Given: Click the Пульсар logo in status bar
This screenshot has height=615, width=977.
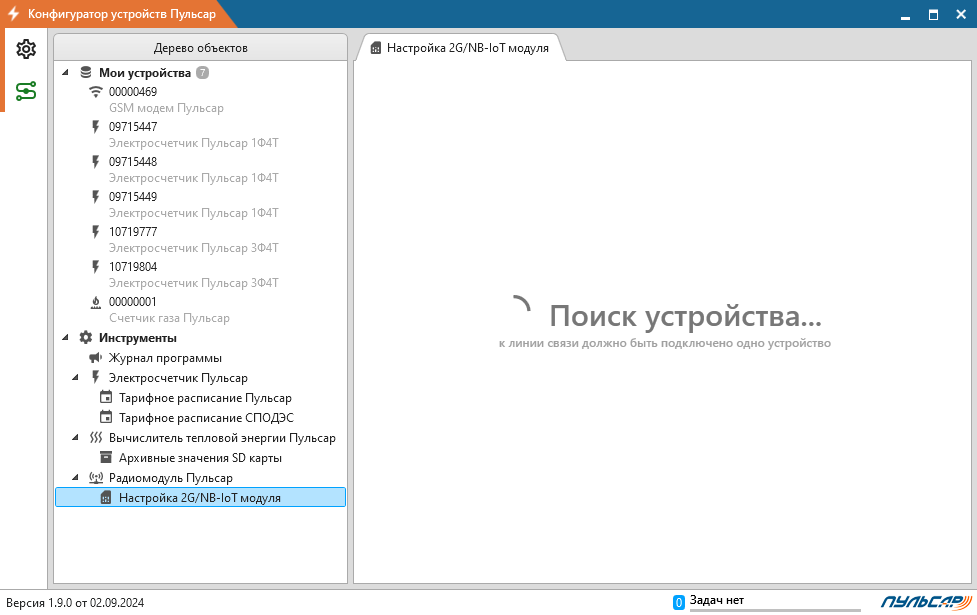Looking at the screenshot, I should point(926,601).
